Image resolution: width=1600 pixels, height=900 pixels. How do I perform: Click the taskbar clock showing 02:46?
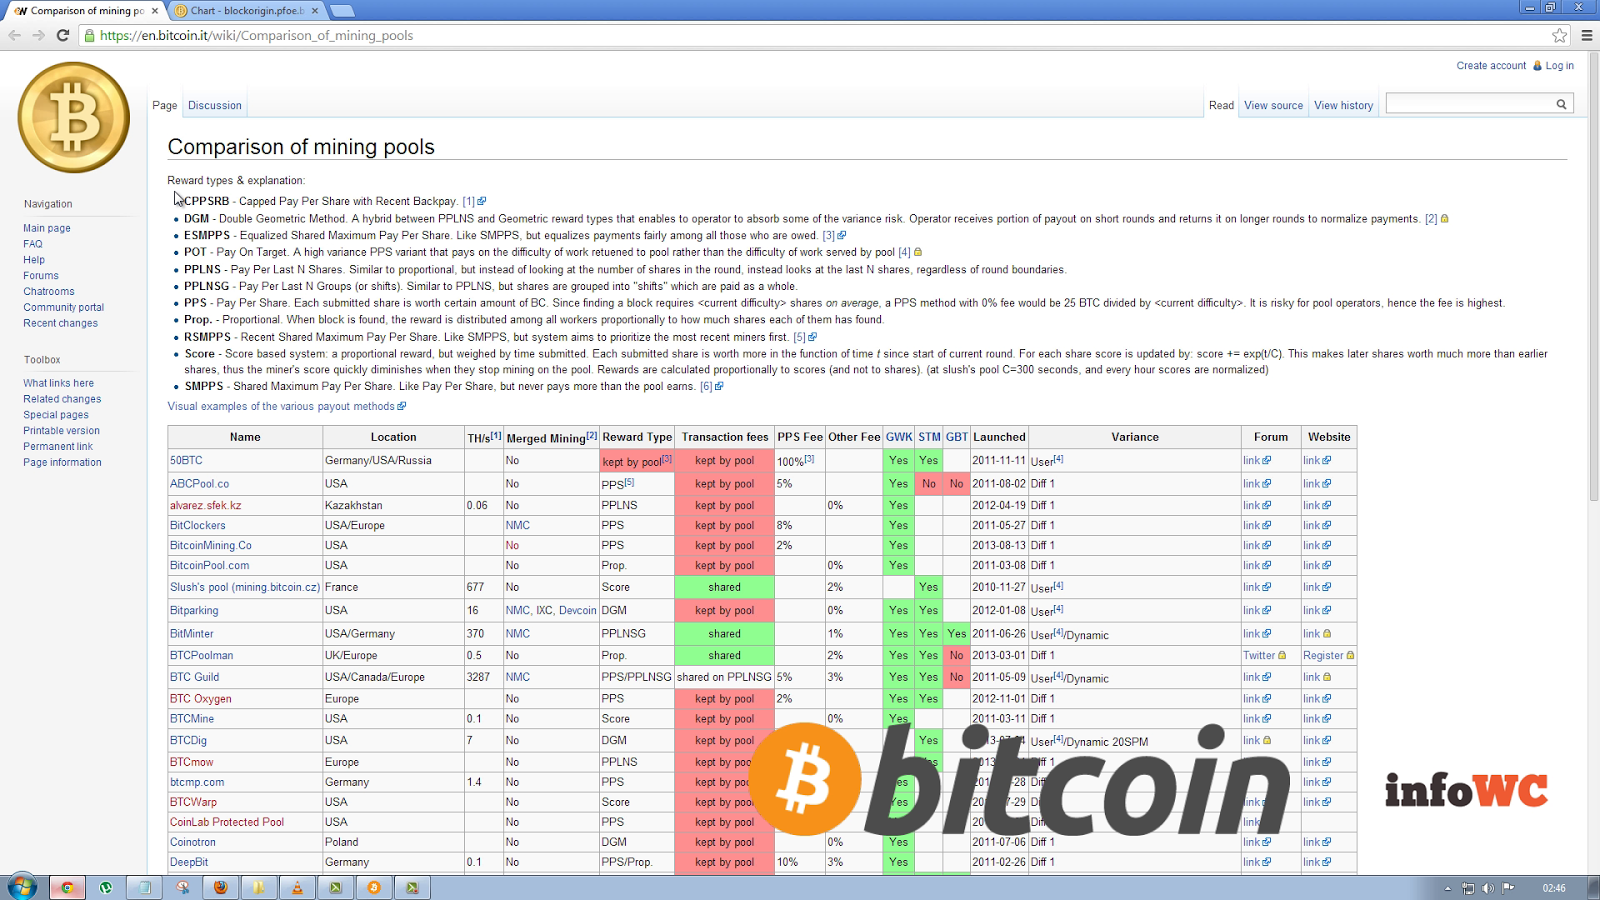click(x=1554, y=888)
